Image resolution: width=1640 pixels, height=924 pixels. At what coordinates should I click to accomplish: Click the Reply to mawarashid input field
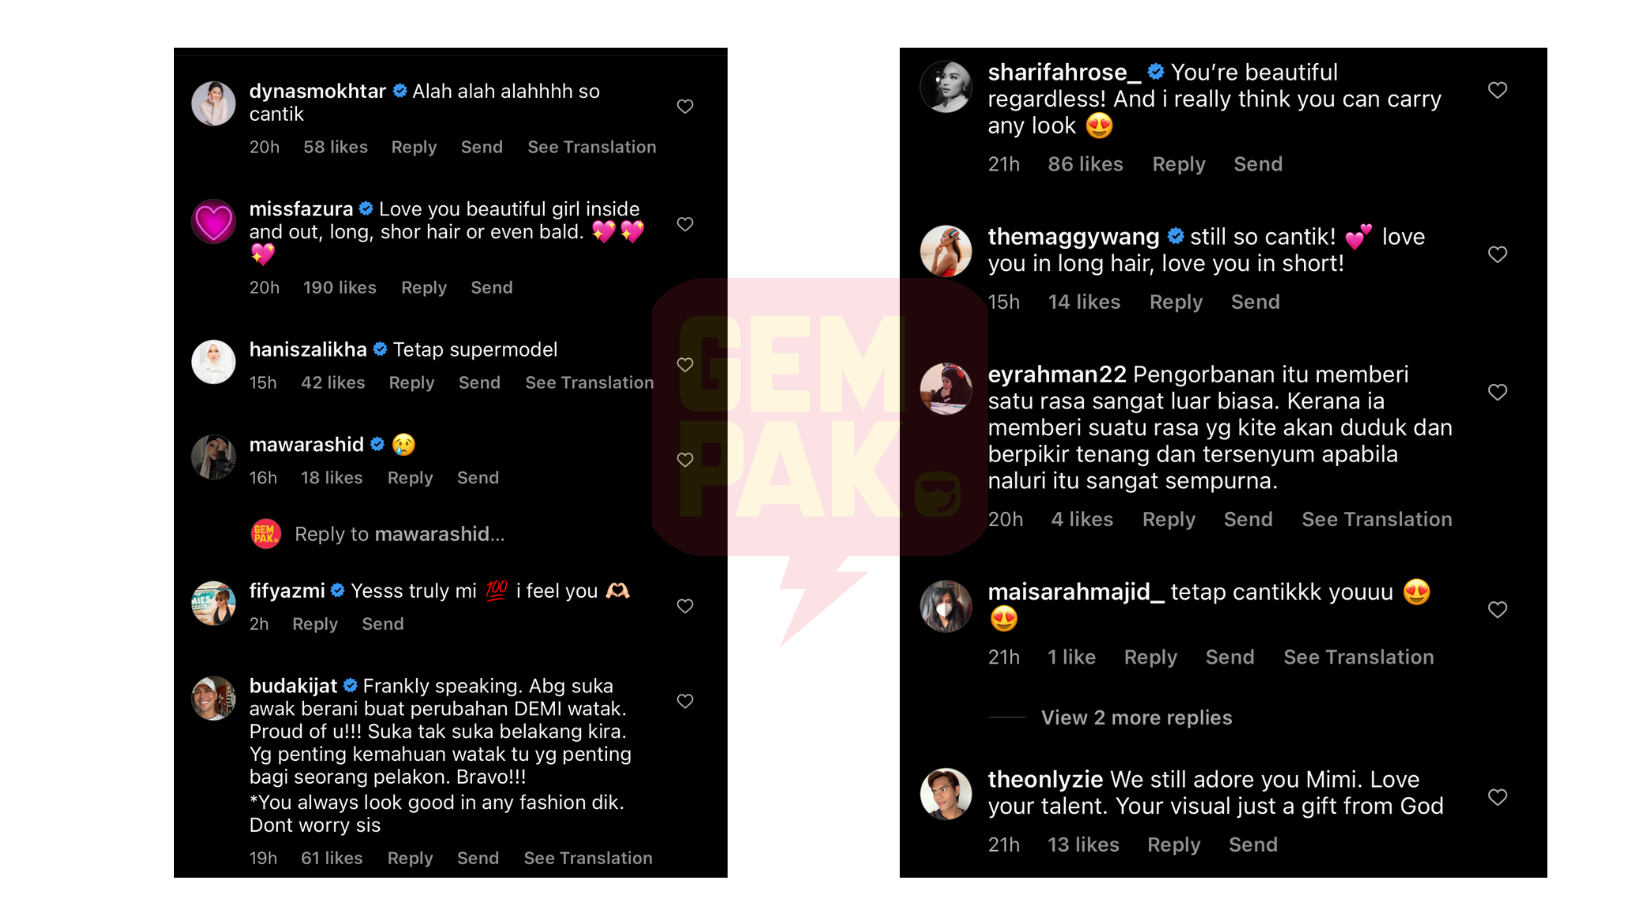399,534
